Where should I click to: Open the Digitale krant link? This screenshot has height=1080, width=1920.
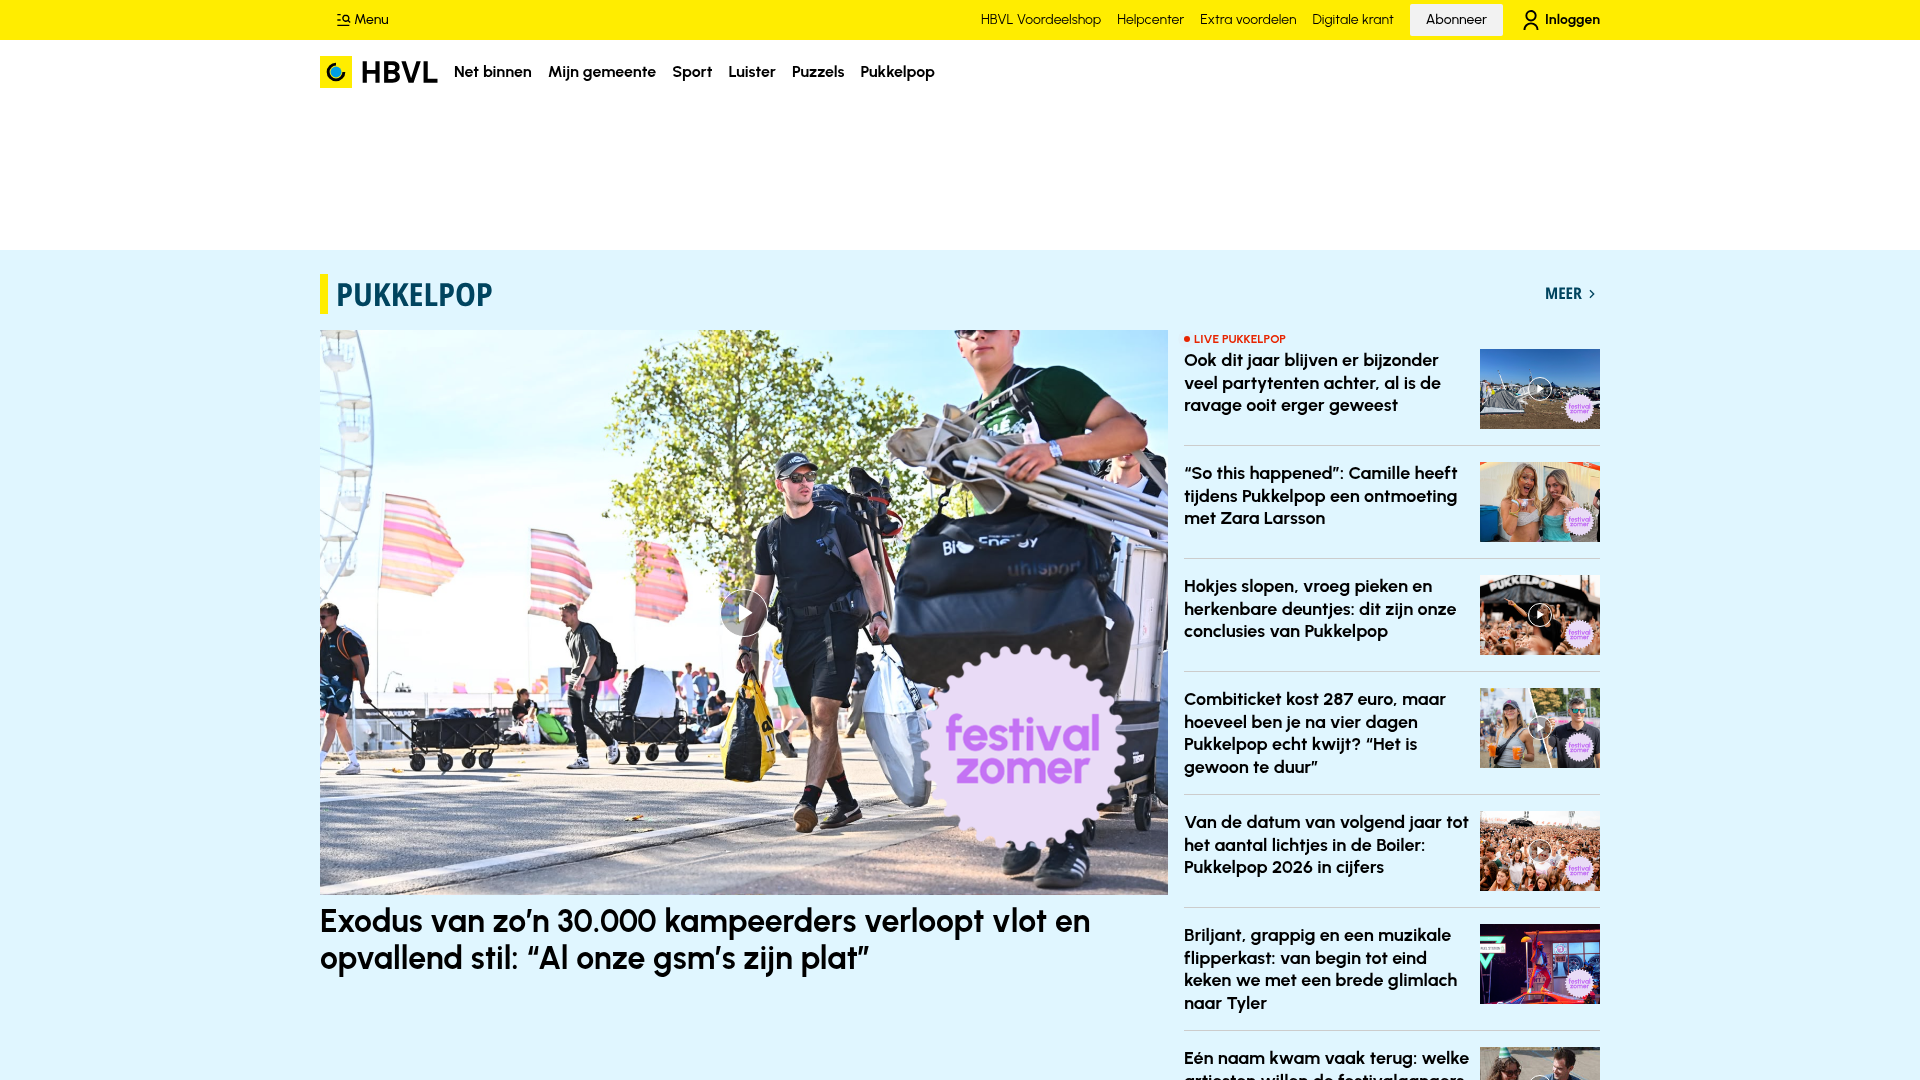pos(1353,20)
